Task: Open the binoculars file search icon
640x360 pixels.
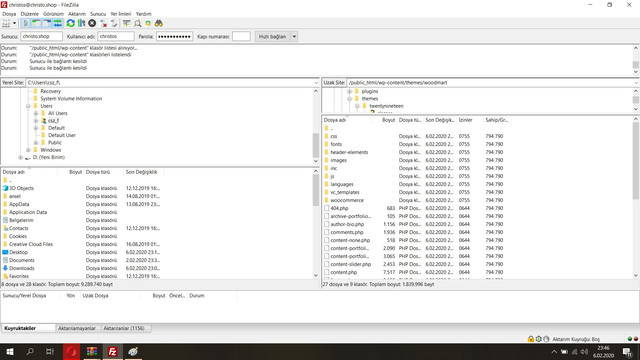Action: (x=159, y=23)
